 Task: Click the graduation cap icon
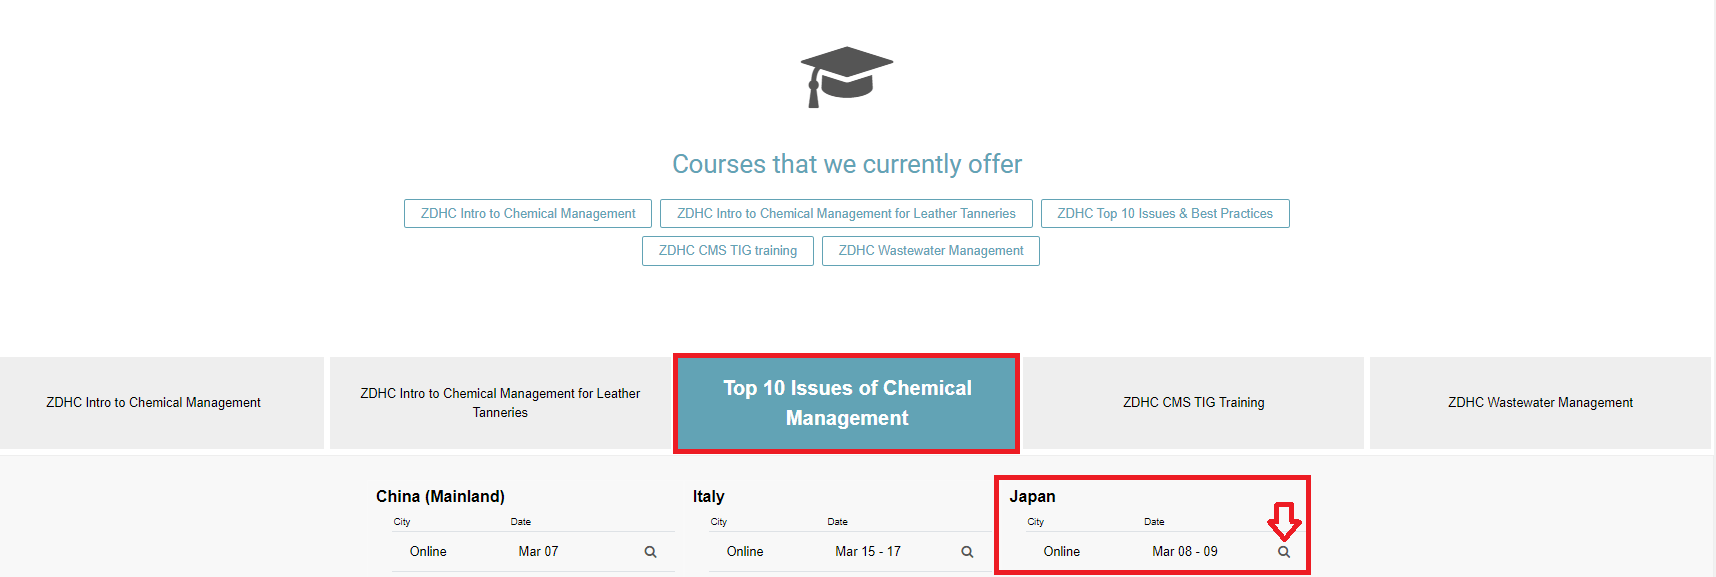point(847,77)
